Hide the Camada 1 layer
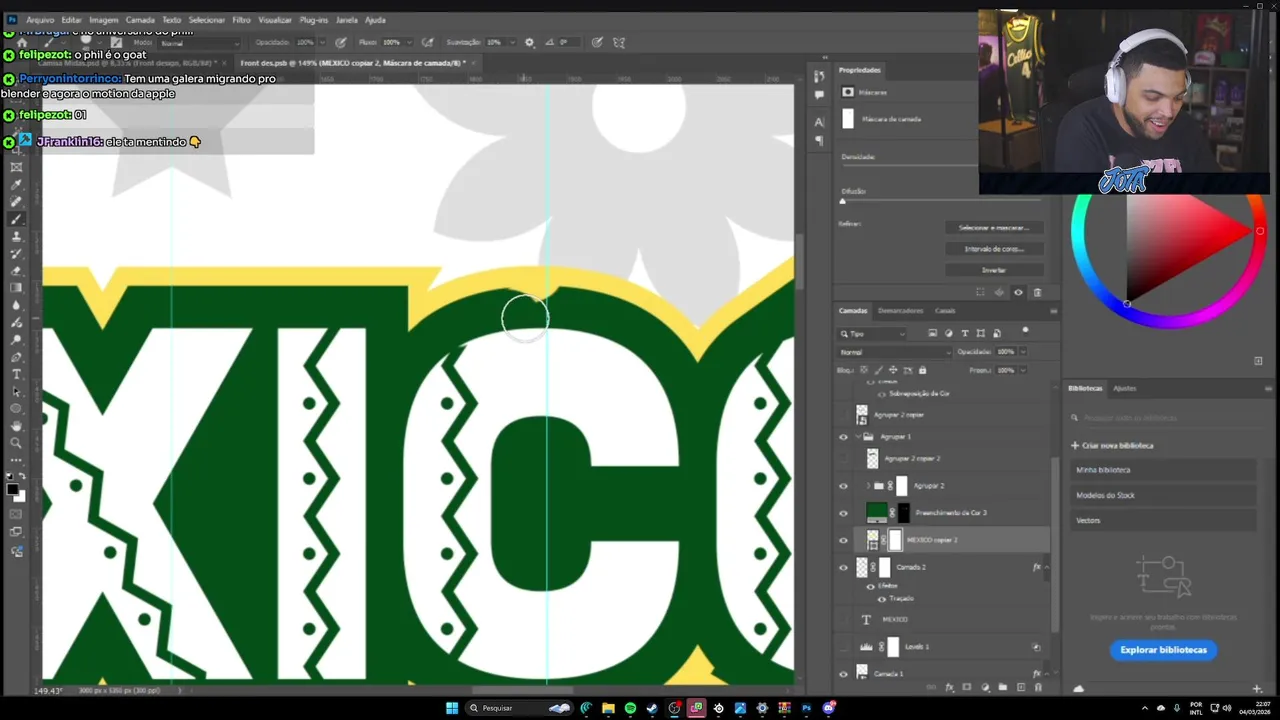 (x=843, y=674)
